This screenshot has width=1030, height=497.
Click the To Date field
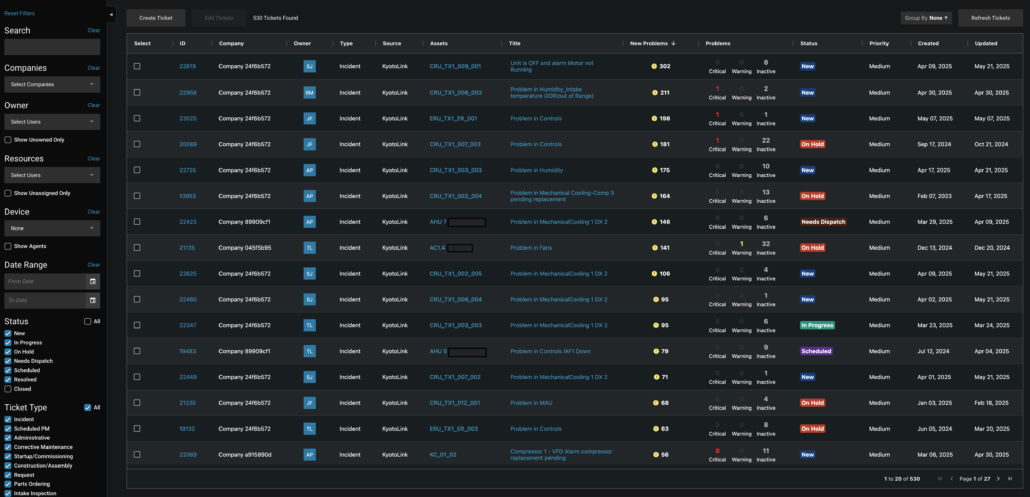pyautogui.click(x=45, y=300)
